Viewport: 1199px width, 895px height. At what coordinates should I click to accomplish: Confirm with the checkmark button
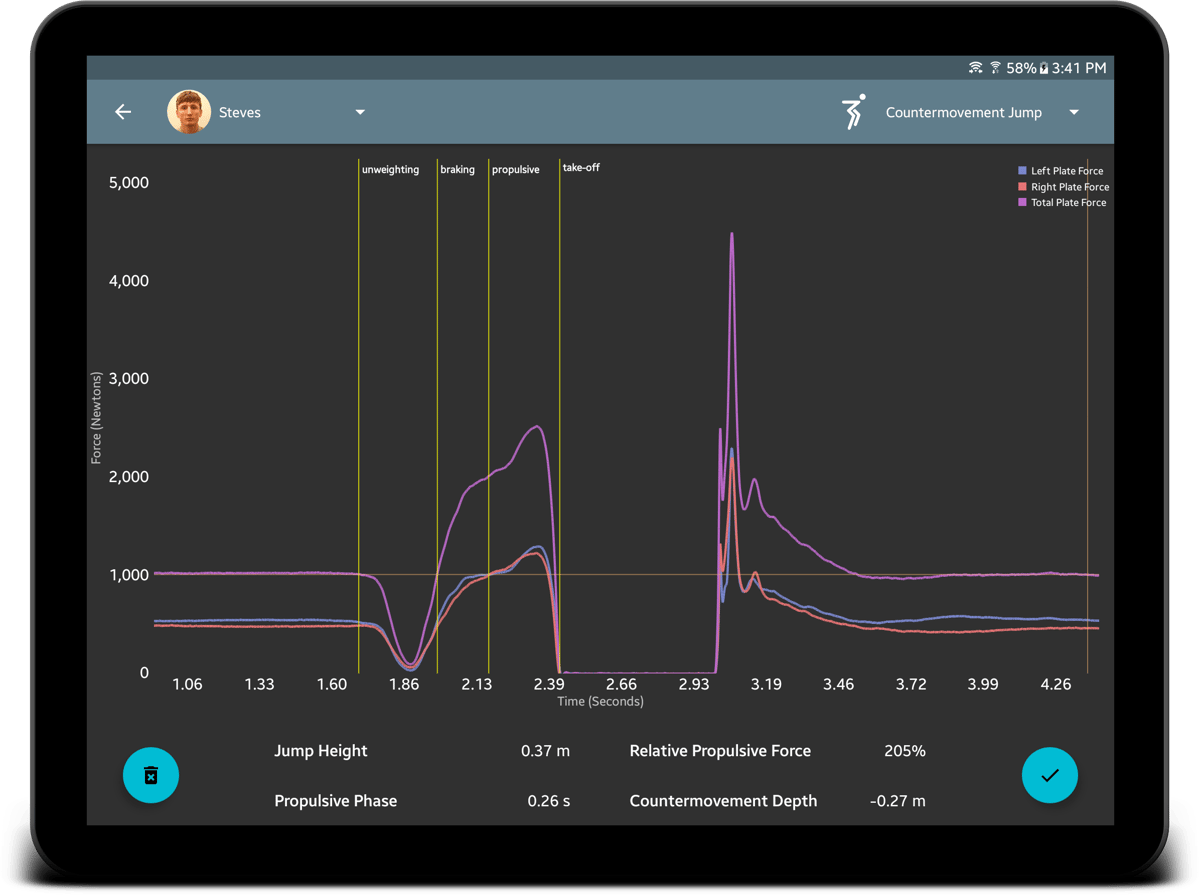[x=1049, y=775]
